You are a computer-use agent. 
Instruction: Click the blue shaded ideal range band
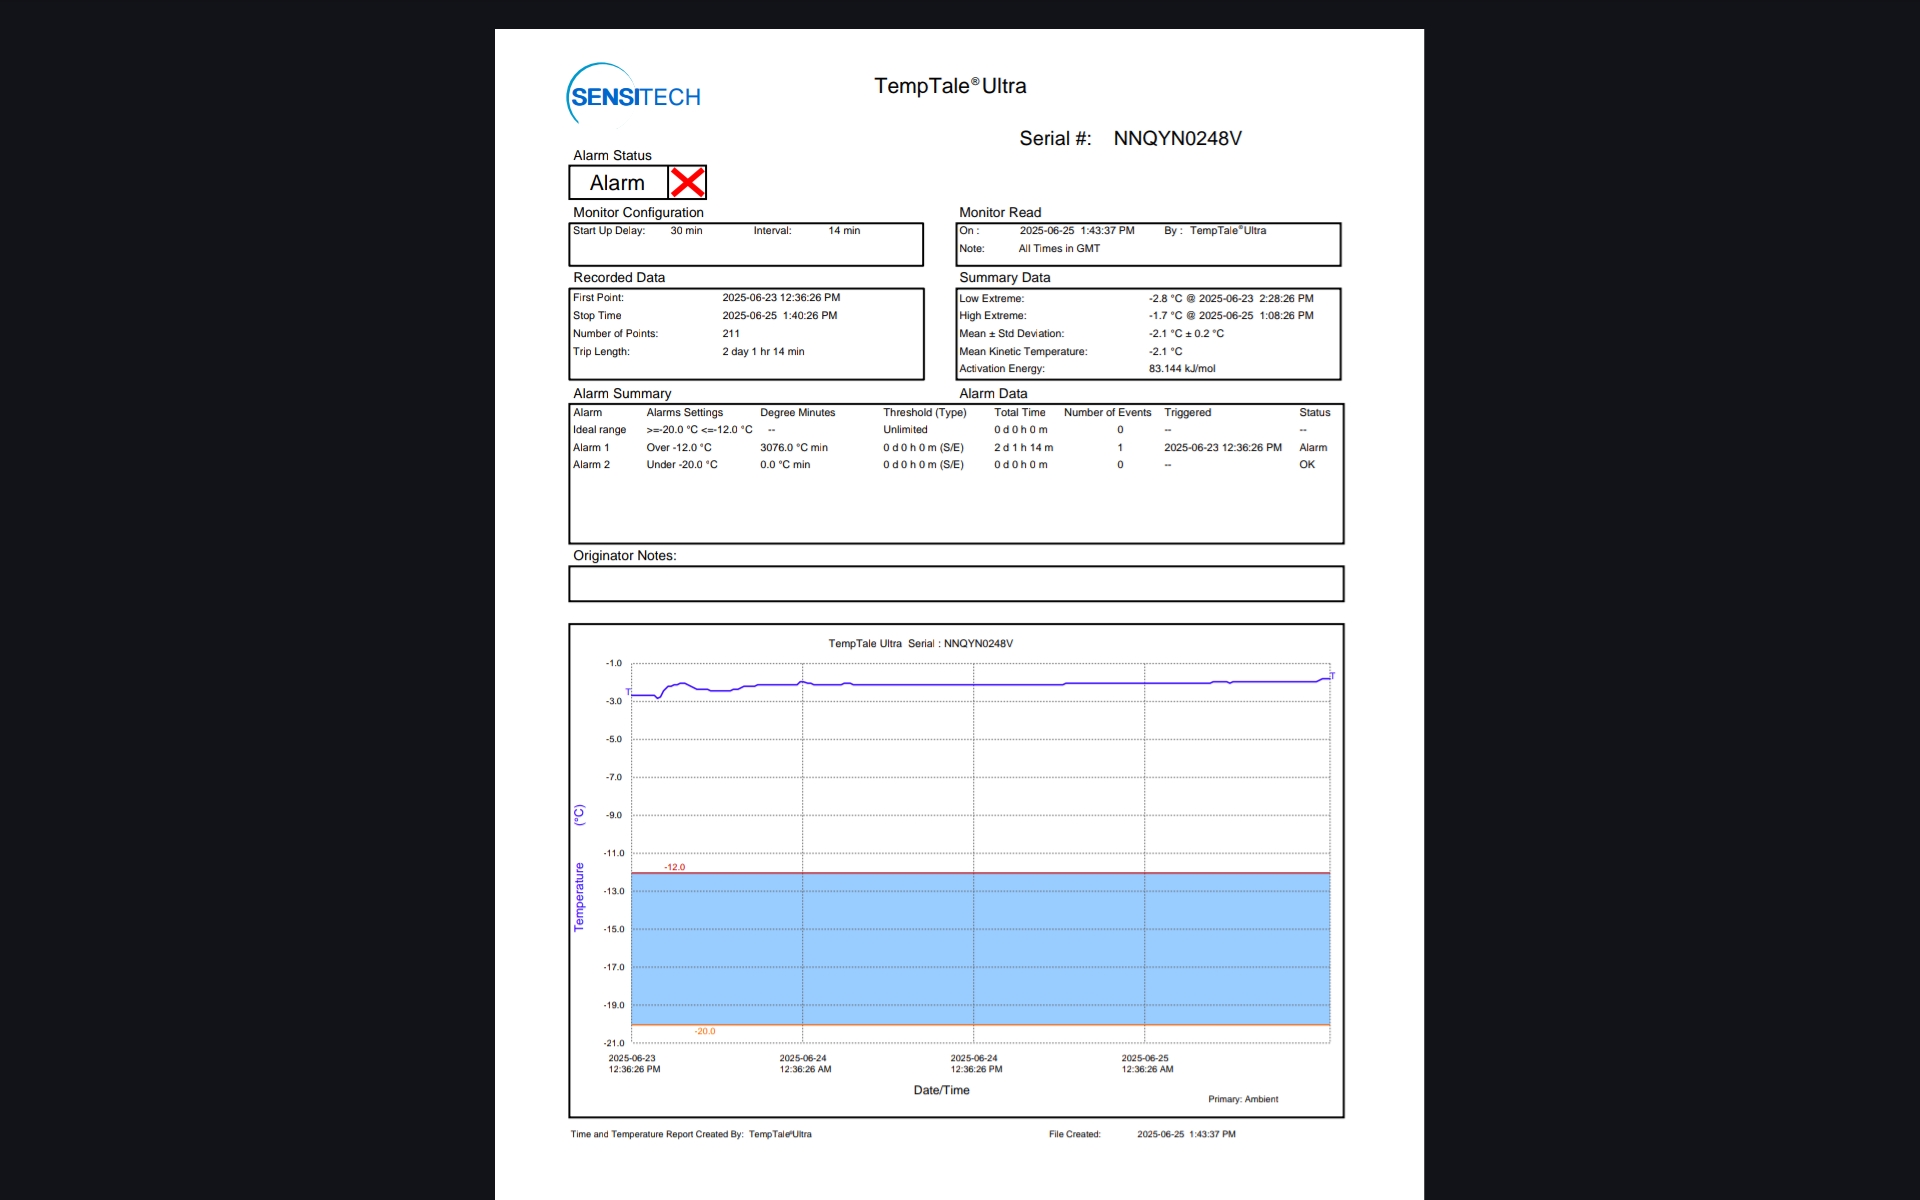[x=980, y=949]
